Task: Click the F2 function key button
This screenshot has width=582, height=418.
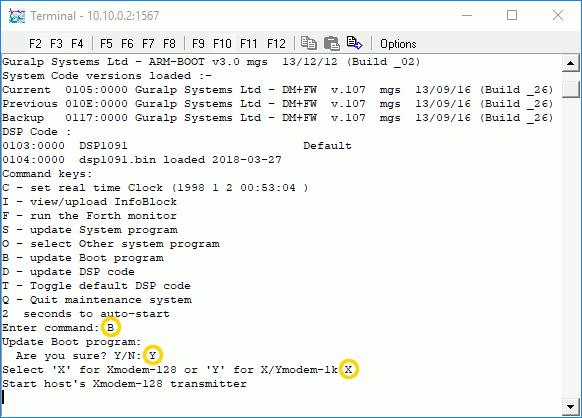Action: (x=35, y=44)
